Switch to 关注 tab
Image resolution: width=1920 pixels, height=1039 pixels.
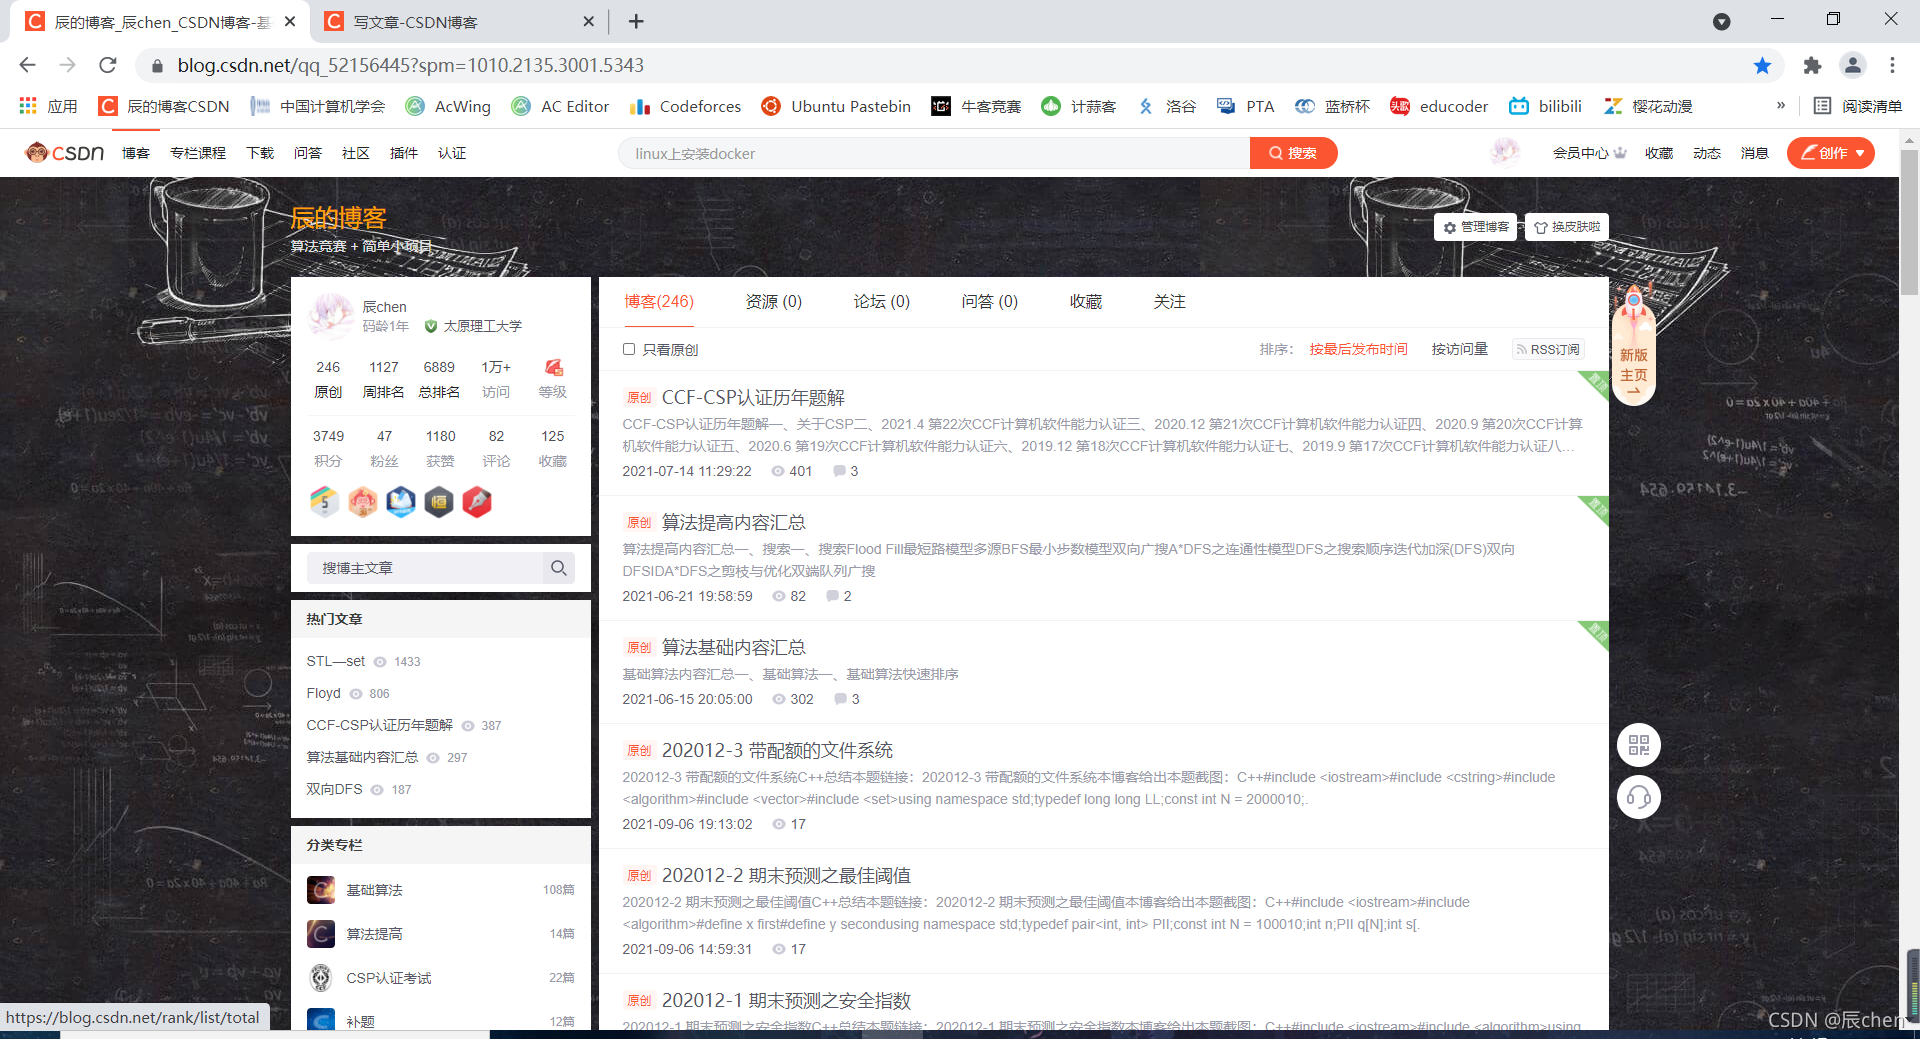pos(1170,302)
